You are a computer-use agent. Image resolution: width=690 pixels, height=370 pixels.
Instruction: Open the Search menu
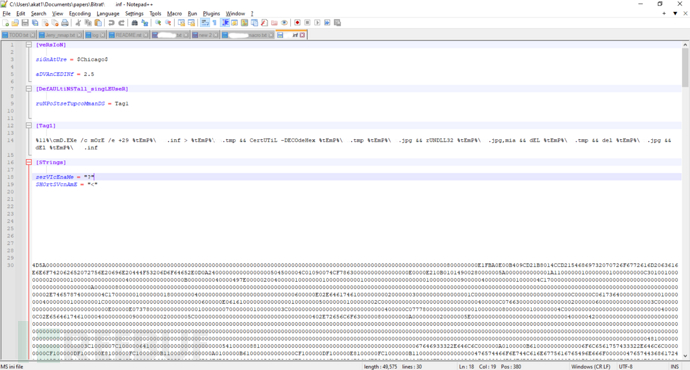[38, 14]
